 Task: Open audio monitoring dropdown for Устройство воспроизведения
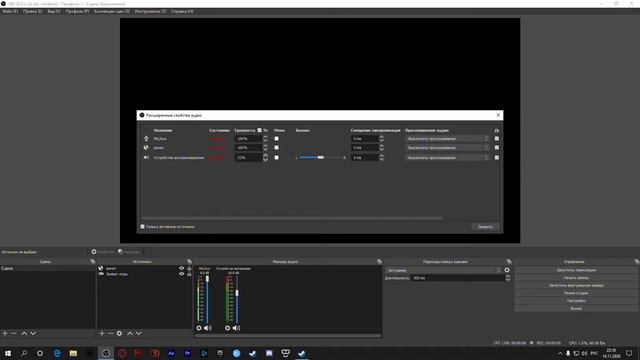click(447, 158)
